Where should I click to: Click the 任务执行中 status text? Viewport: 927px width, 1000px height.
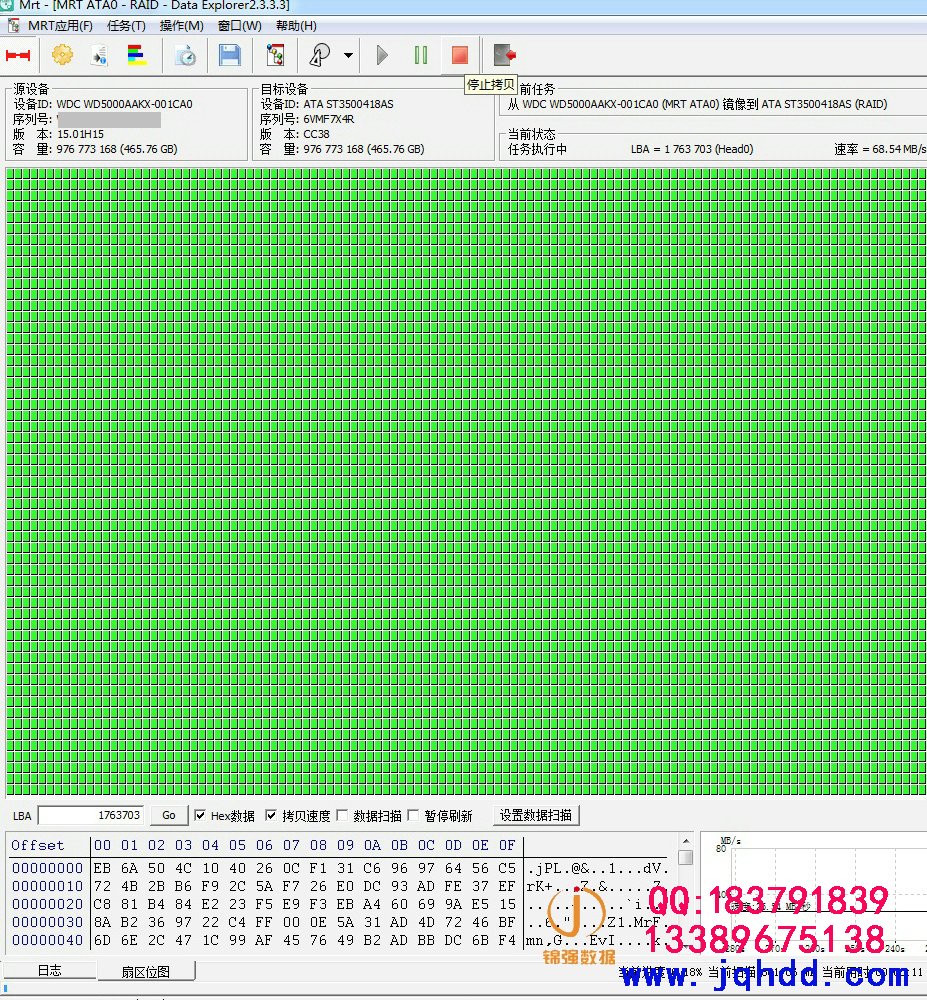coord(537,149)
